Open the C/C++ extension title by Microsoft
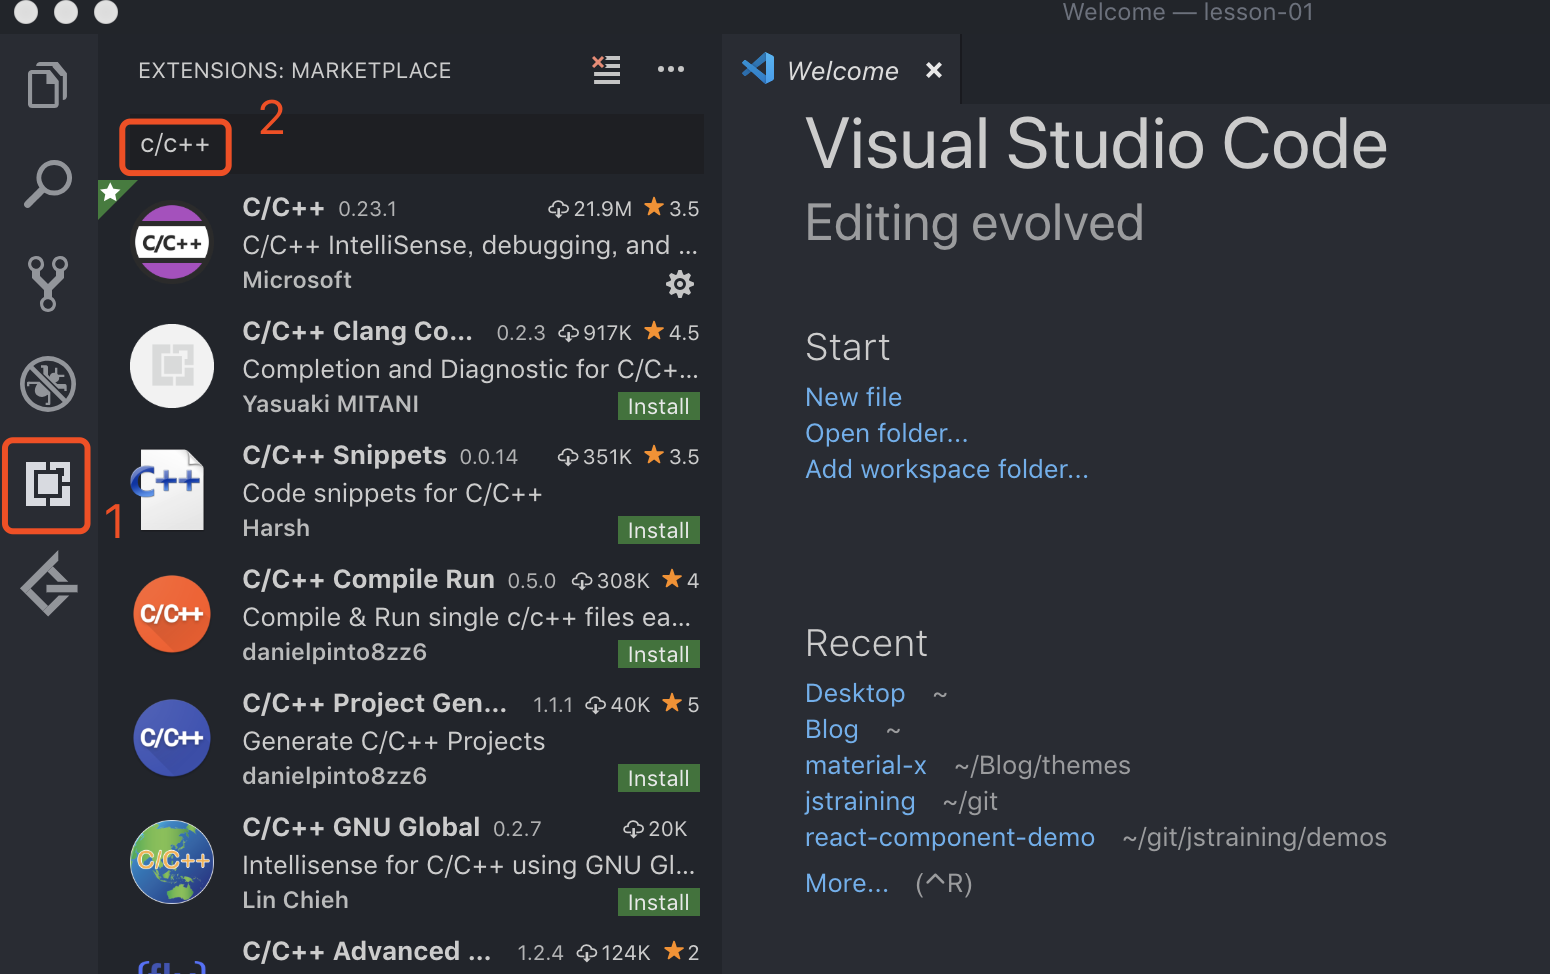Screen dimensions: 1550x974 pyautogui.click(x=283, y=207)
